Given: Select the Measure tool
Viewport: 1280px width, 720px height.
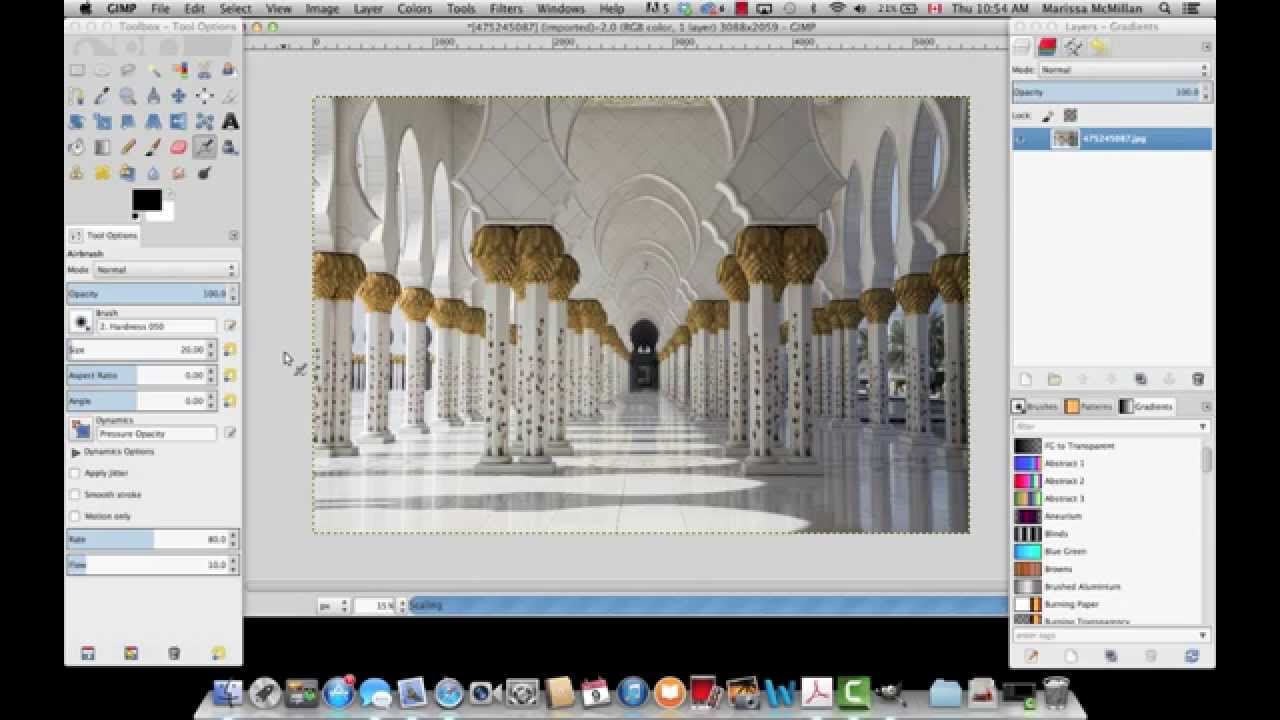Looking at the screenshot, I should (x=153, y=96).
